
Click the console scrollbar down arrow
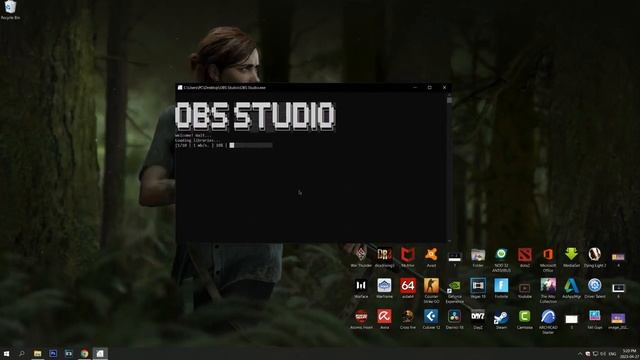tap(449, 241)
